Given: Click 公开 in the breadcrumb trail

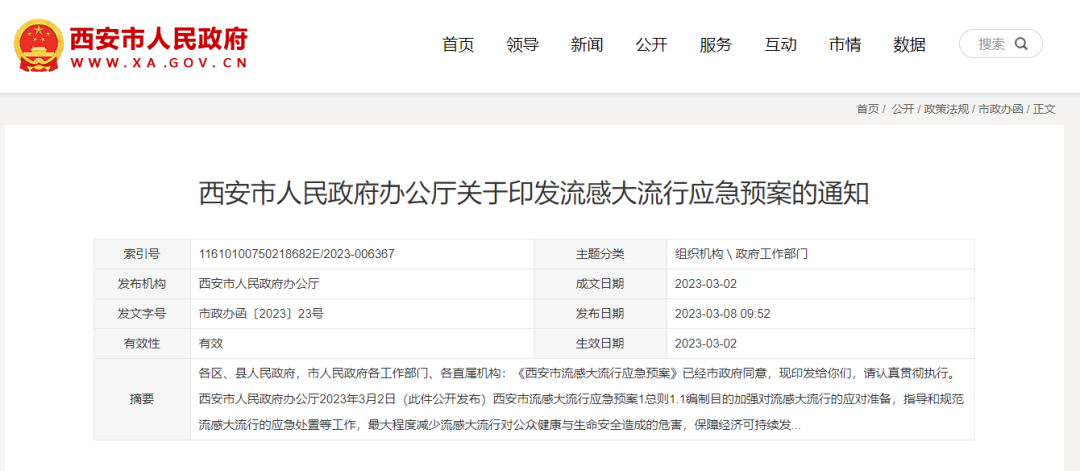Looking at the screenshot, I should coord(903,109).
